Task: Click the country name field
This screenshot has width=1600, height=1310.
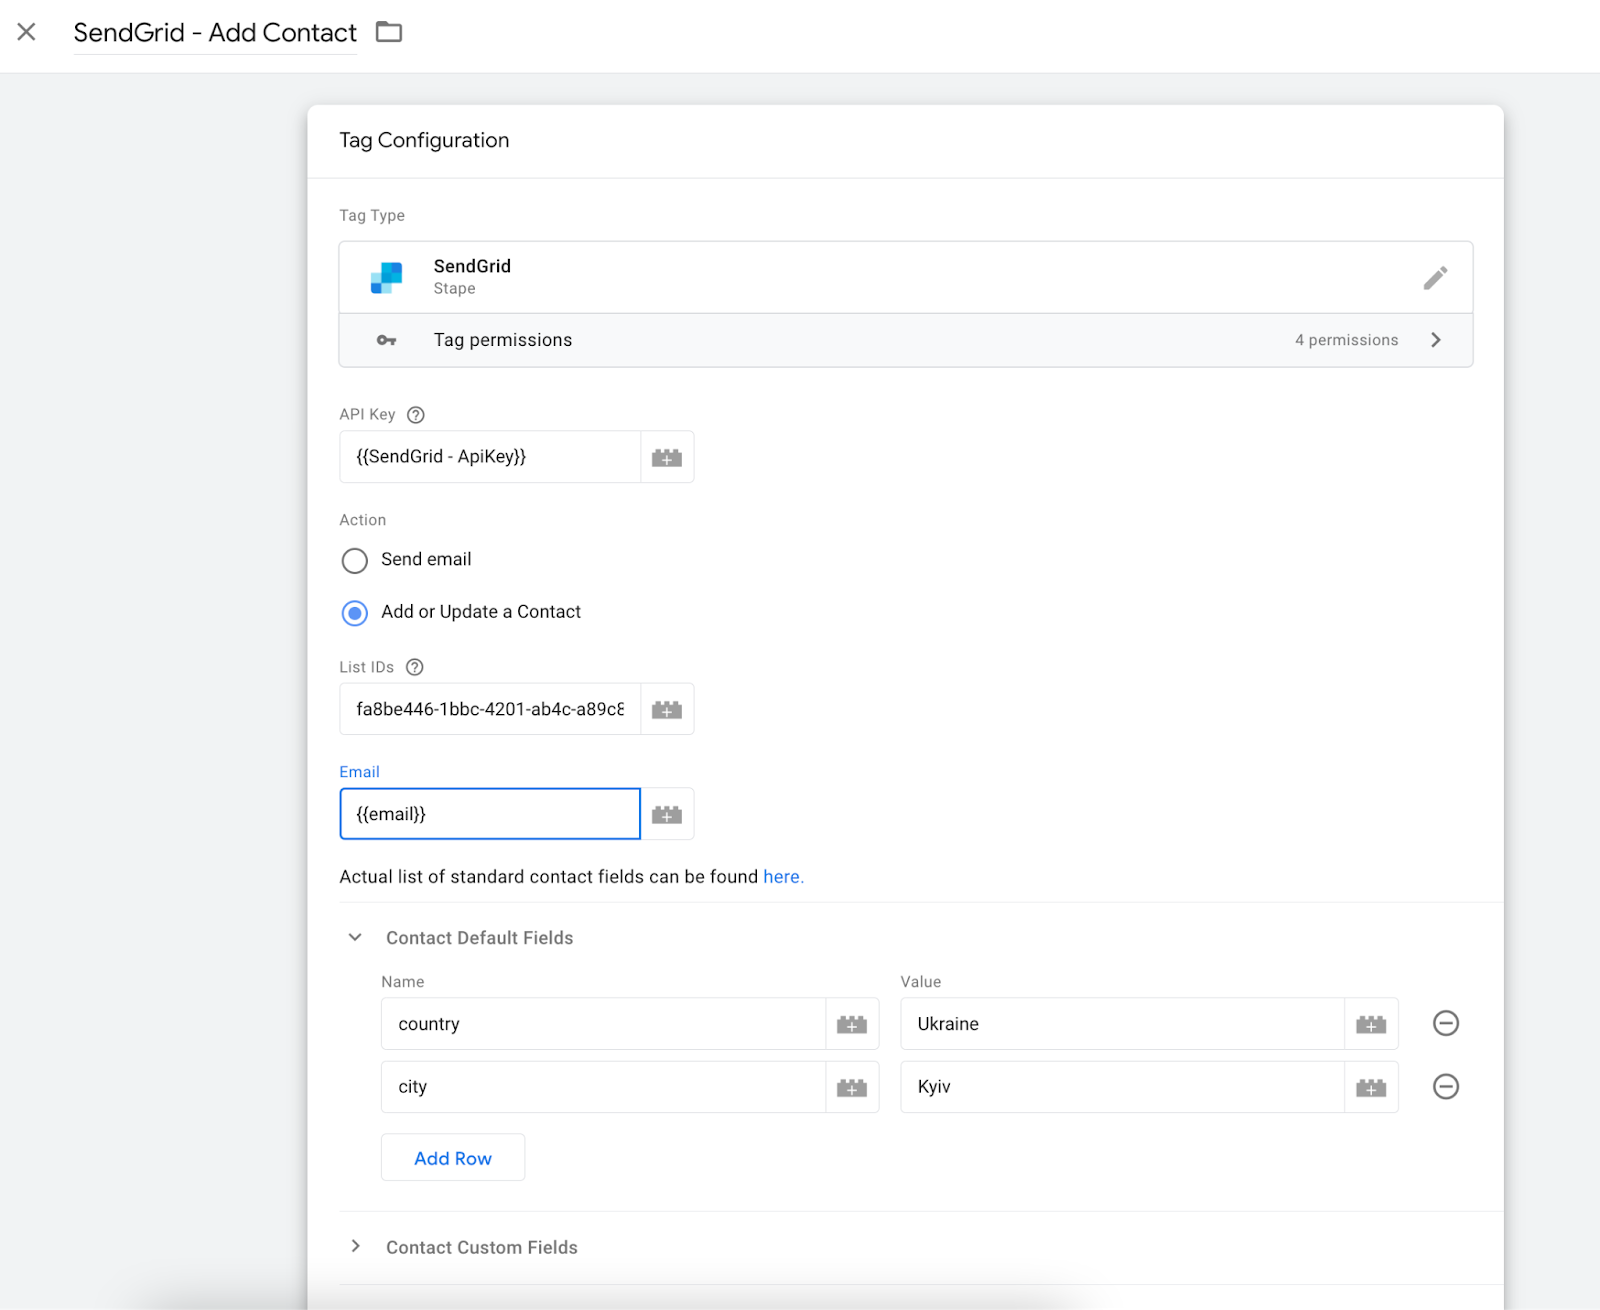Action: click(603, 1024)
